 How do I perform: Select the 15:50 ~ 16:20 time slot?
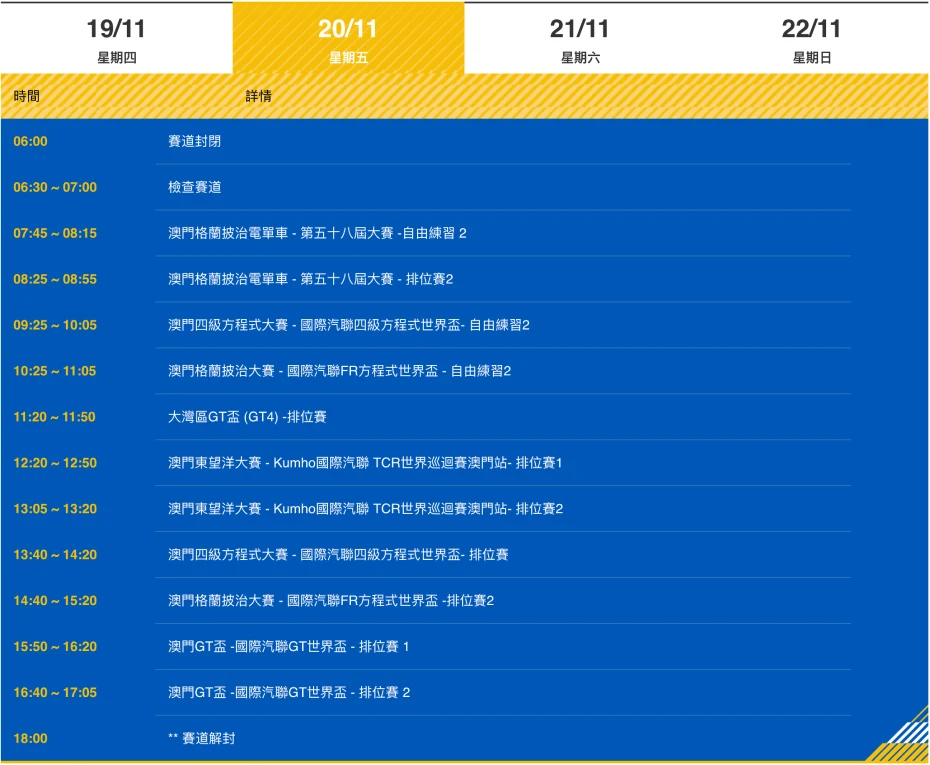55,647
